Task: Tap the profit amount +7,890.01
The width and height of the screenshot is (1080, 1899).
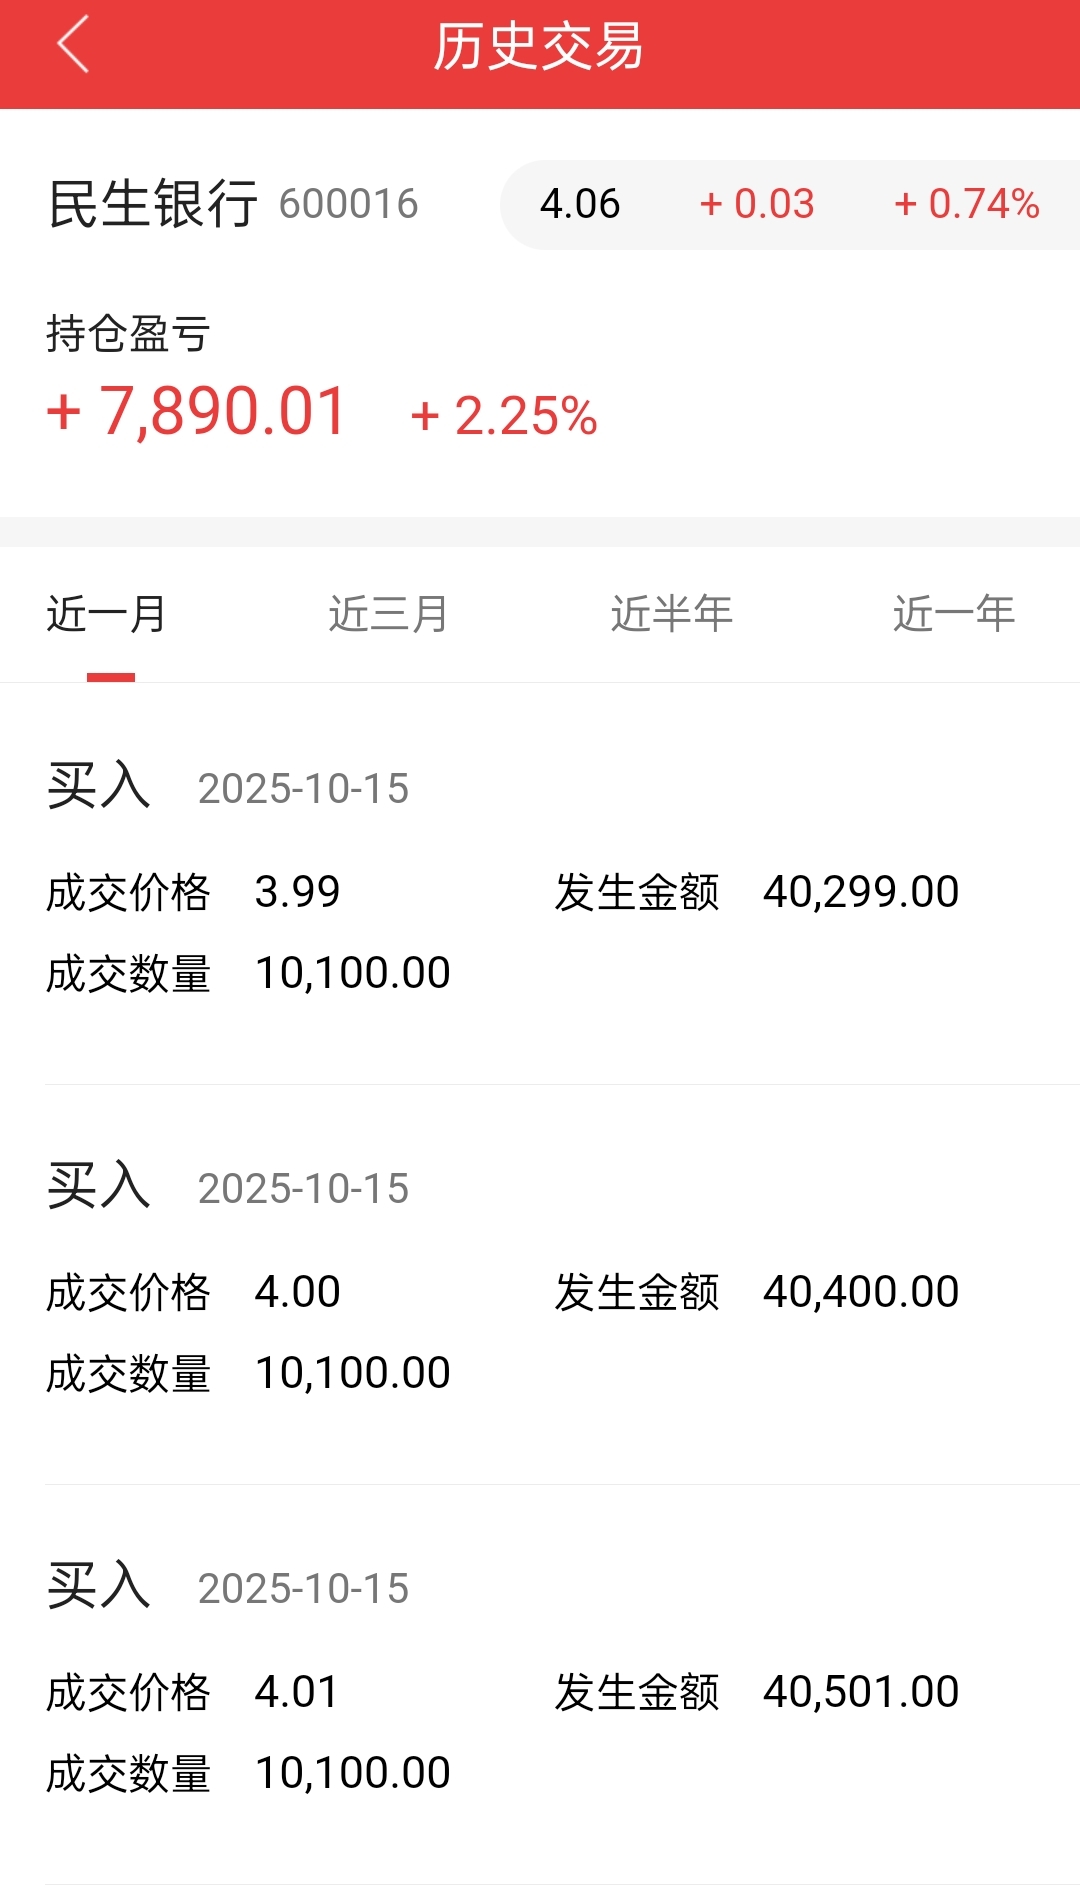Action: point(197,411)
